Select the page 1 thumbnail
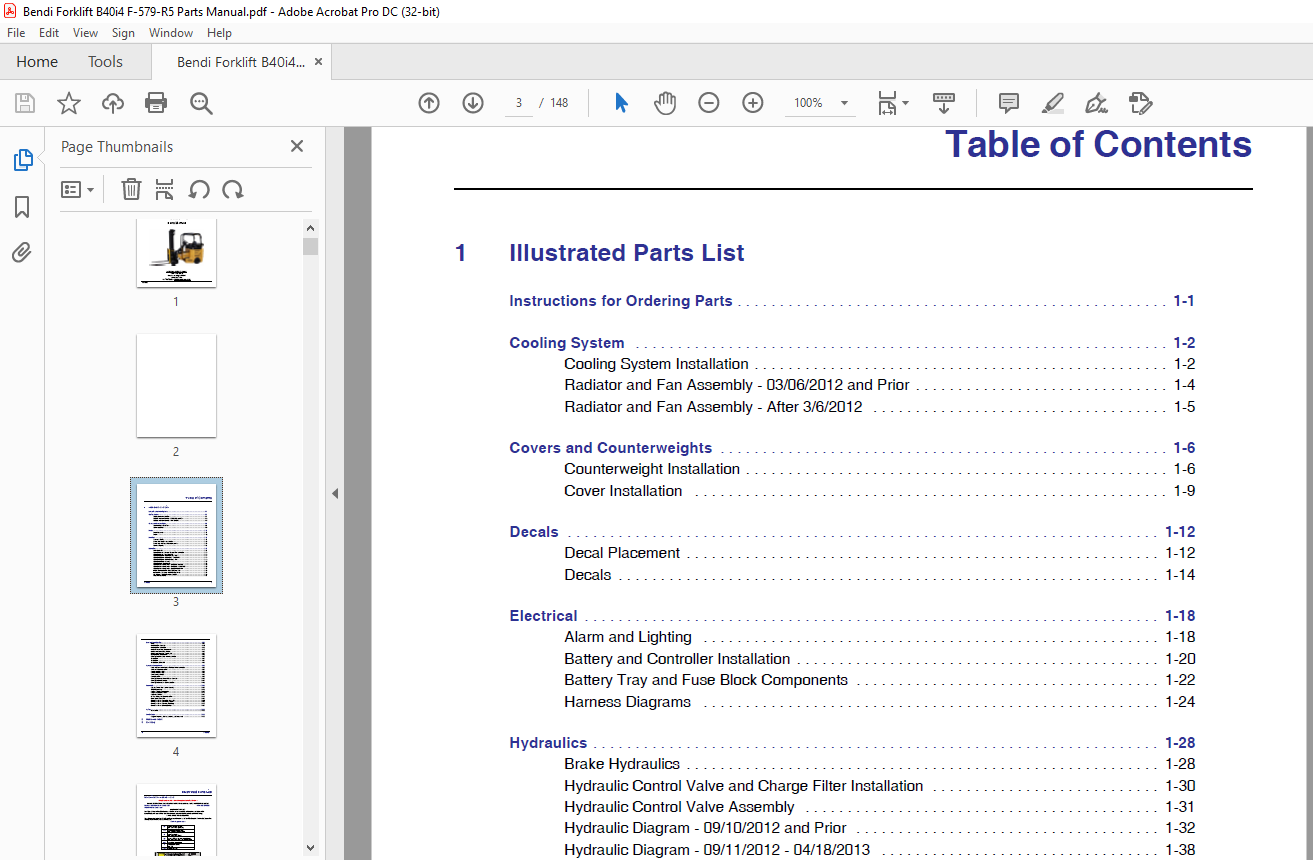 [x=176, y=253]
